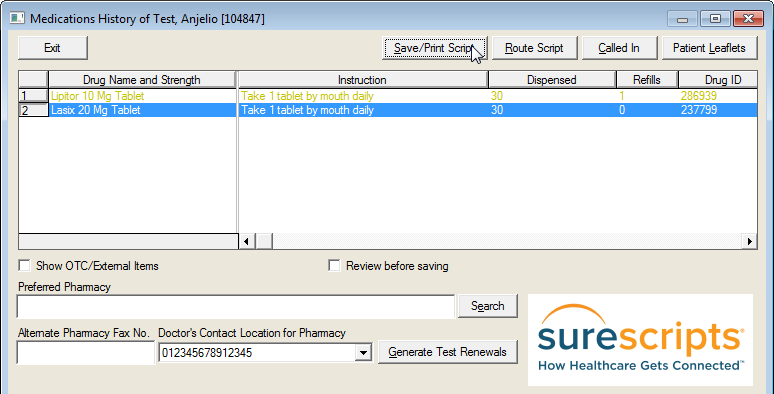The height and width of the screenshot is (394, 774).
Task: Select row number 2 header cell
Action: (x=33, y=110)
